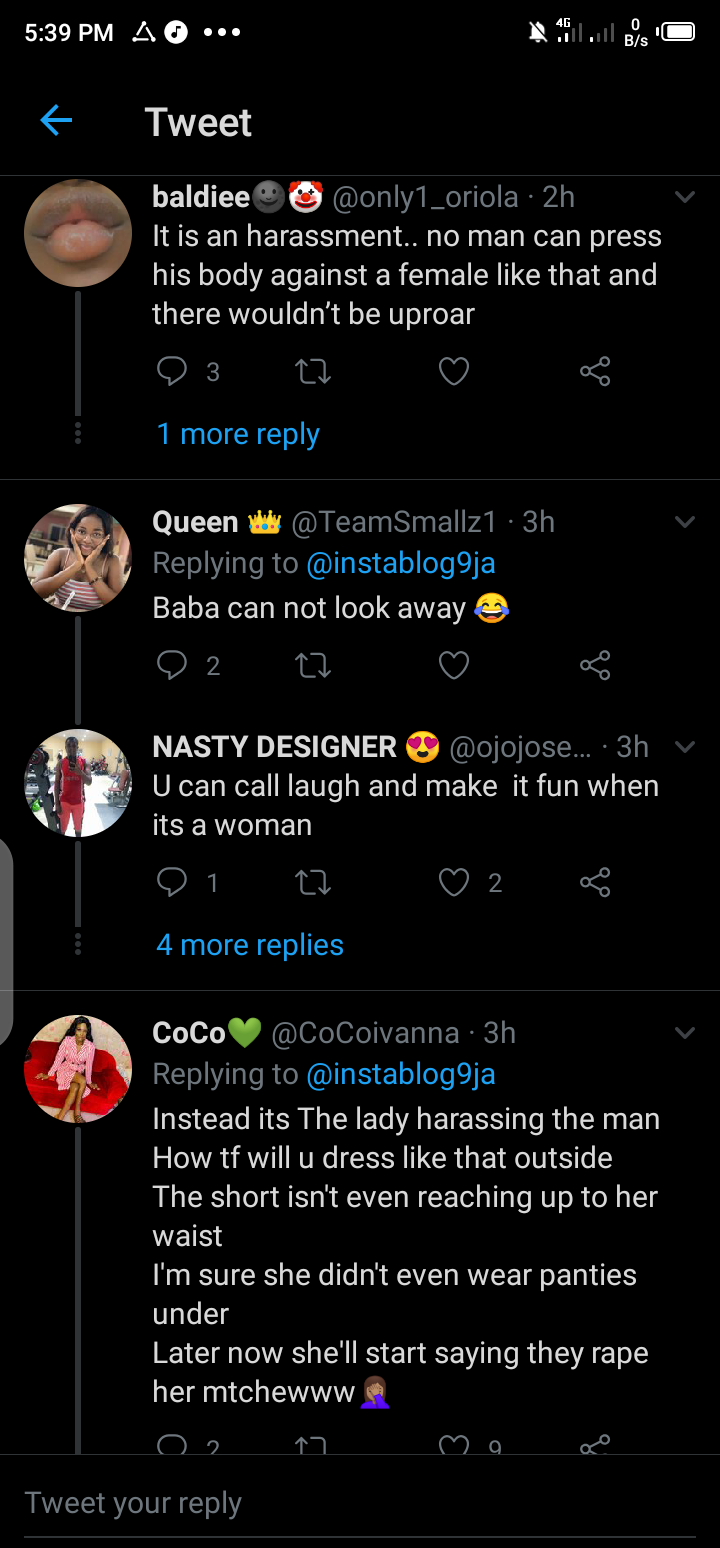Image resolution: width=720 pixels, height=1548 pixels.
Task: Open the dropdown arrow on baldiee's tweet
Action: 685,197
